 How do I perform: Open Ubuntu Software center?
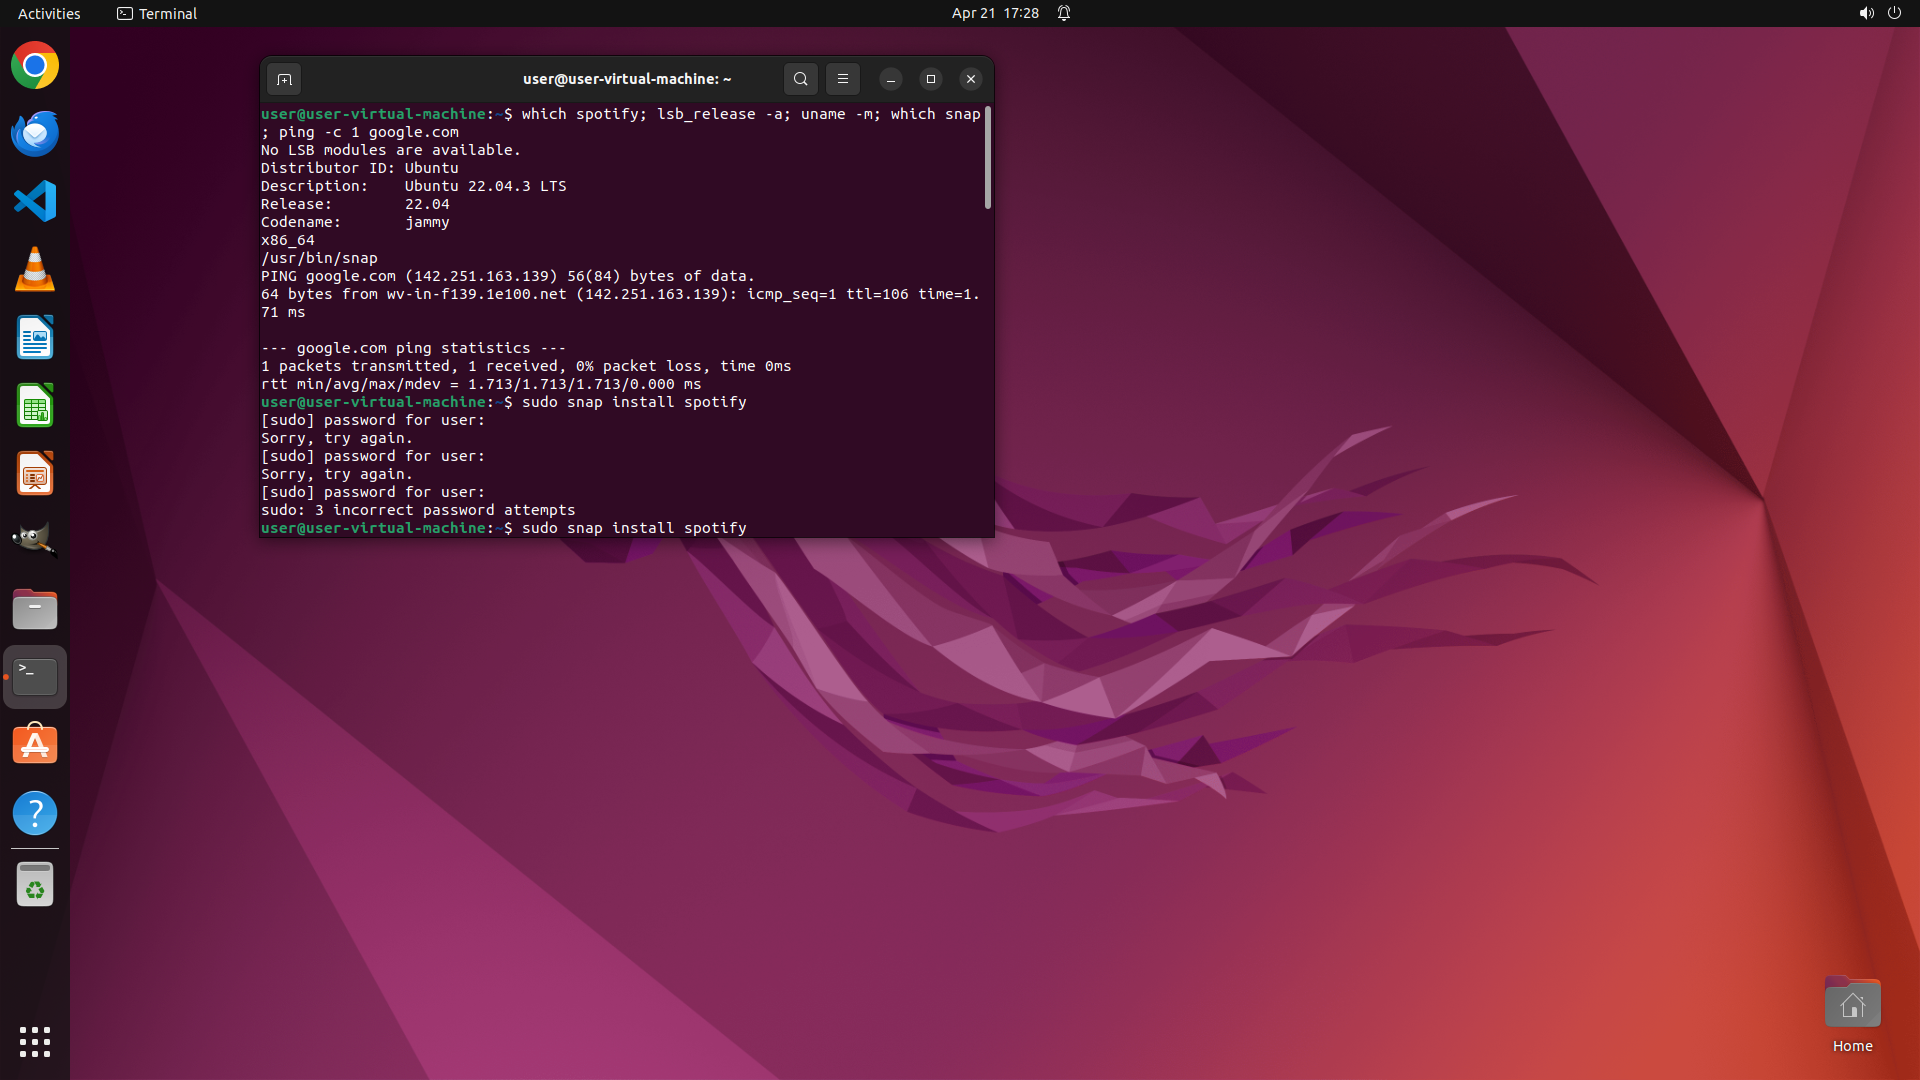[35, 745]
